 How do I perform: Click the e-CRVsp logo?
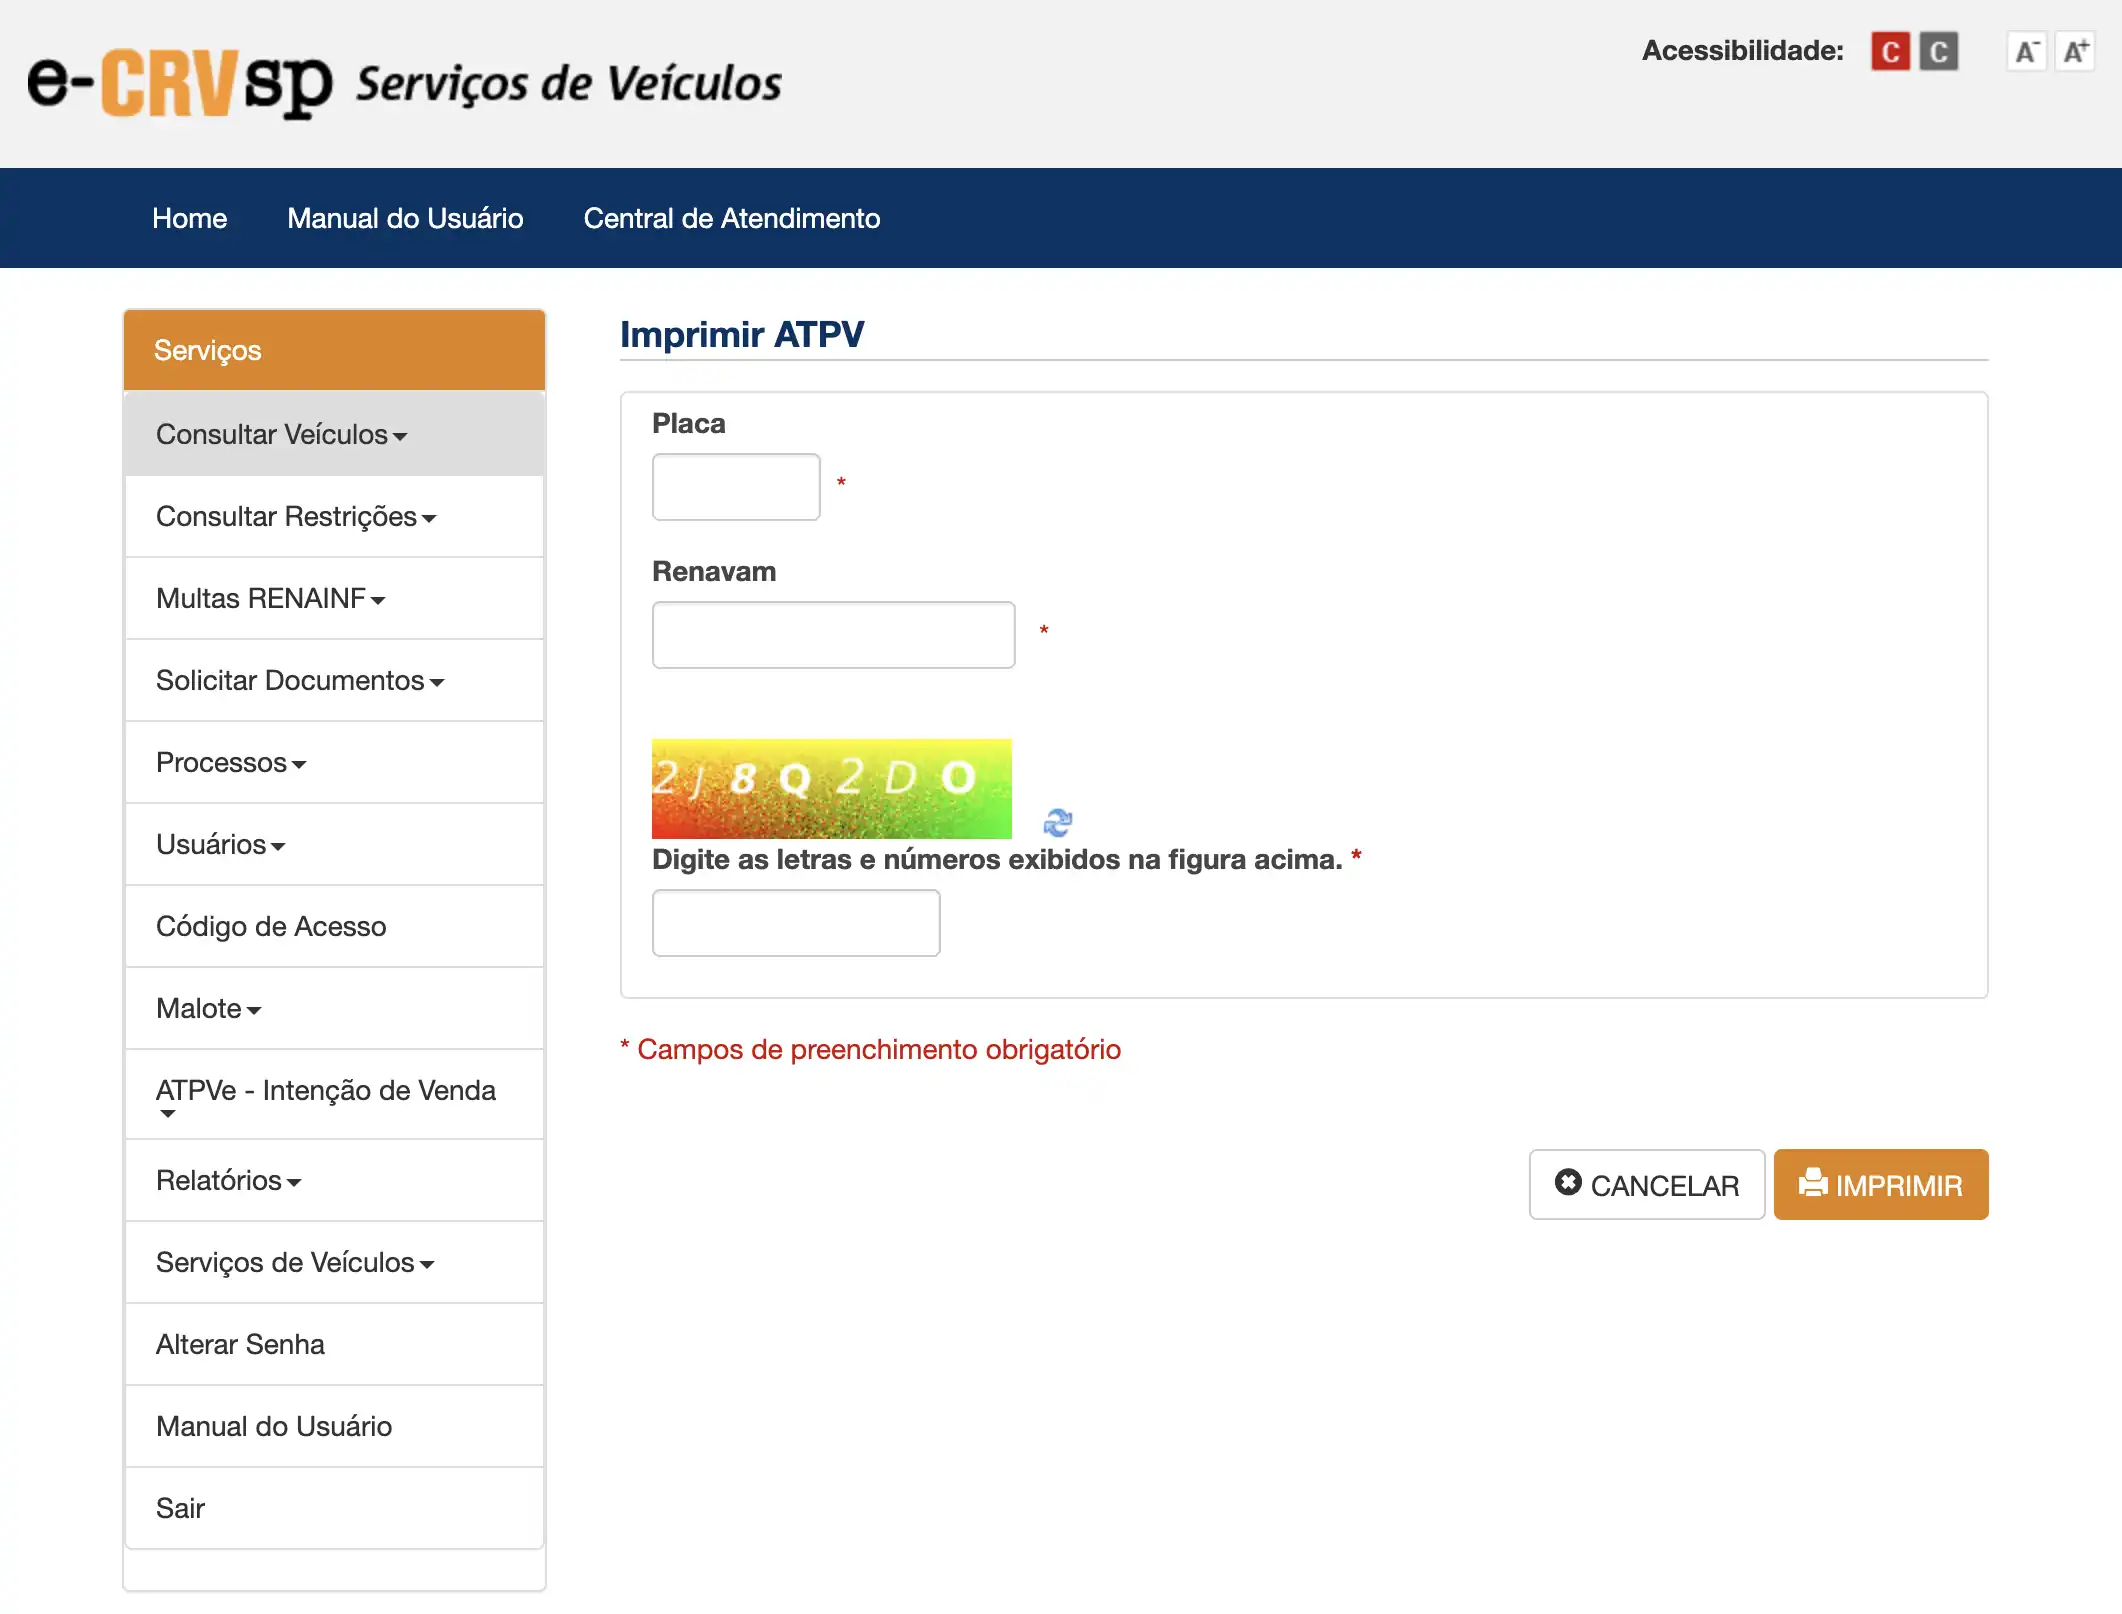(x=180, y=84)
